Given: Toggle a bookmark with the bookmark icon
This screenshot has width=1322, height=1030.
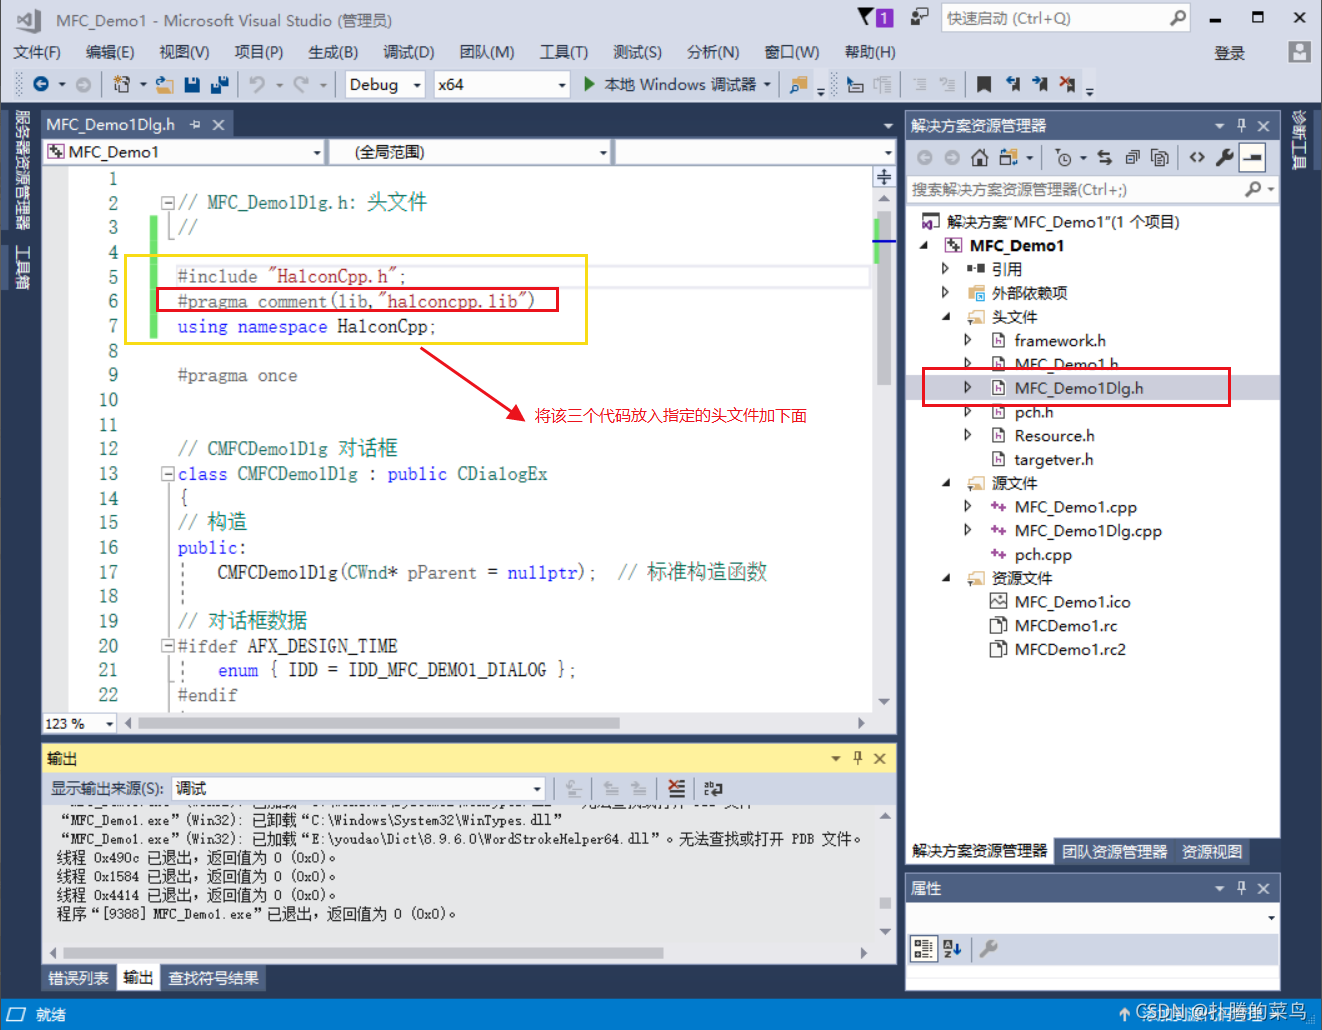Looking at the screenshot, I should (x=984, y=85).
